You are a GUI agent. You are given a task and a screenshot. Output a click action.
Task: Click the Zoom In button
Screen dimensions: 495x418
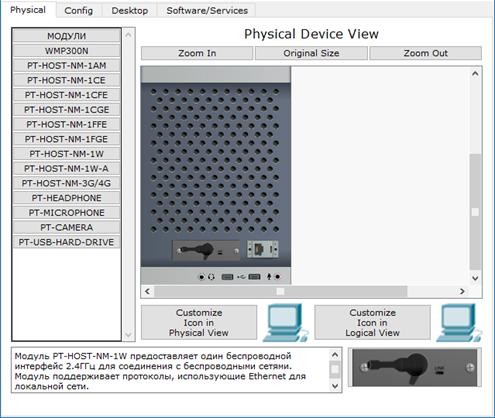[x=197, y=53]
